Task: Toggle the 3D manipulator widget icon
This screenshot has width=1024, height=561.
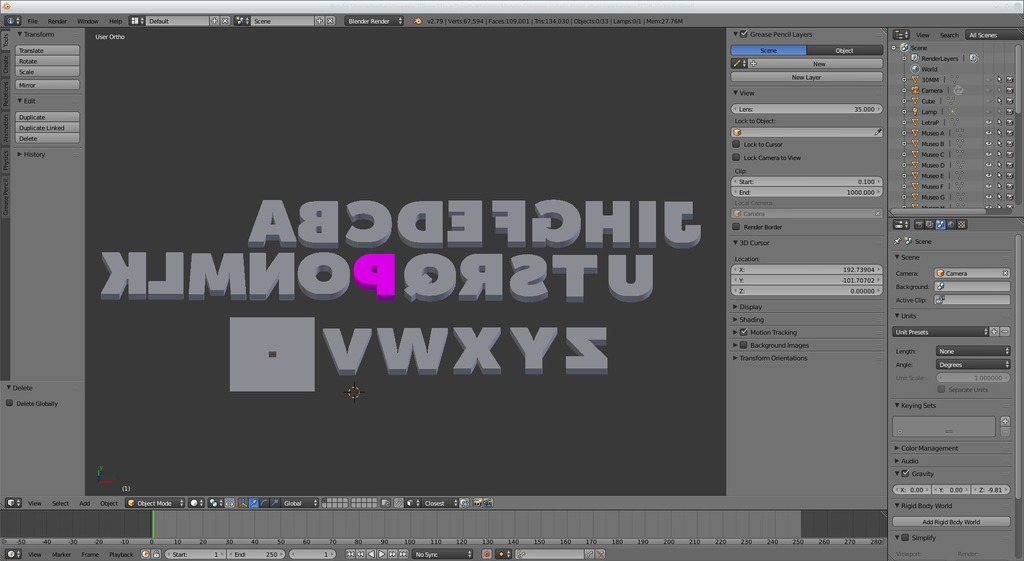Action: [x=241, y=503]
